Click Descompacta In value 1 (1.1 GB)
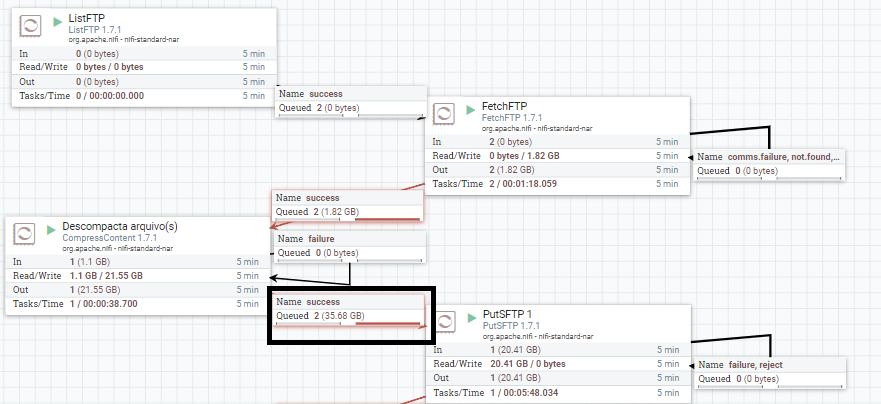This screenshot has height=404, width=881. pos(90,262)
